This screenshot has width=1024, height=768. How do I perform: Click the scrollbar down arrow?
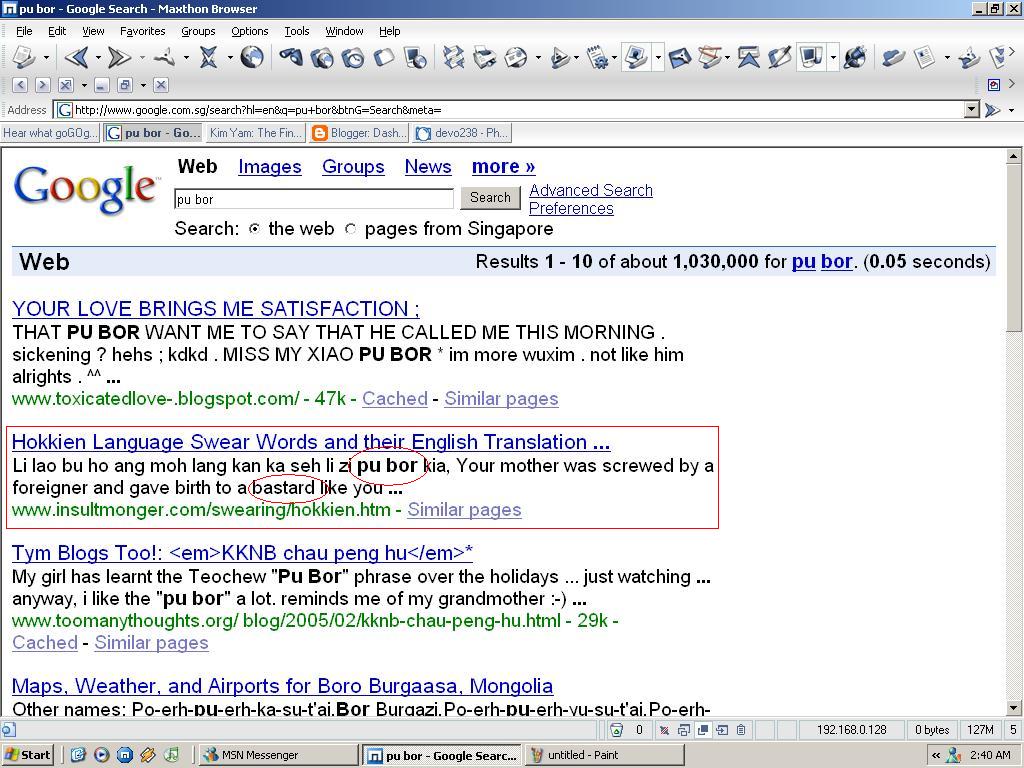click(x=1013, y=707)
